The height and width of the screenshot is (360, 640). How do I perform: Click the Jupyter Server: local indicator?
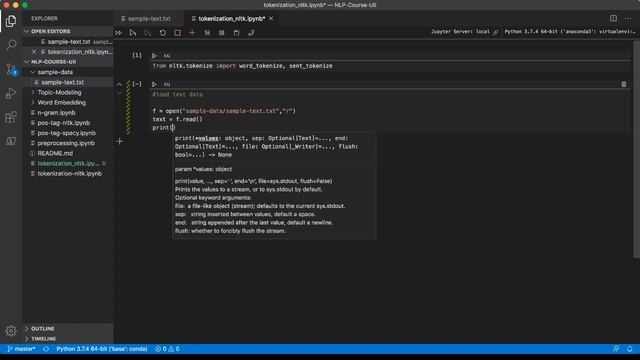(464, 32)
